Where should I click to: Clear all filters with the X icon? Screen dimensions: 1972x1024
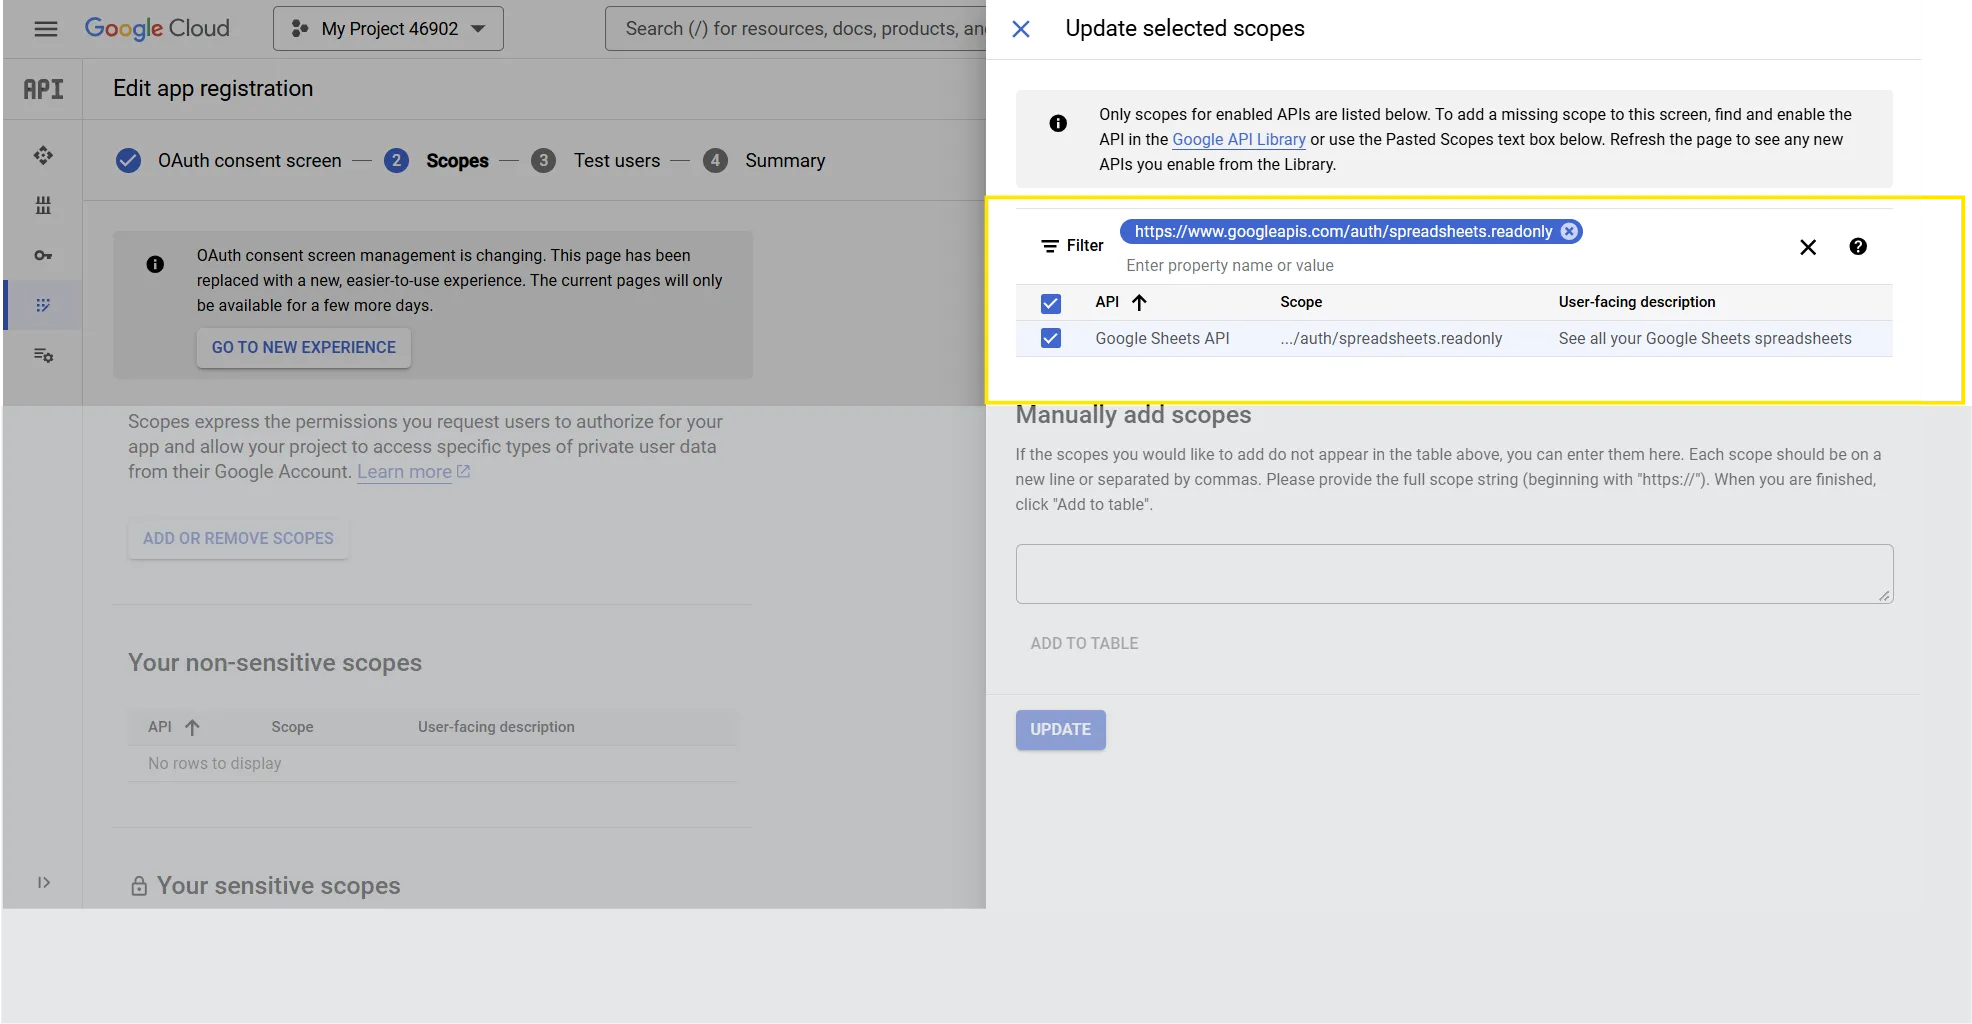1808,247
